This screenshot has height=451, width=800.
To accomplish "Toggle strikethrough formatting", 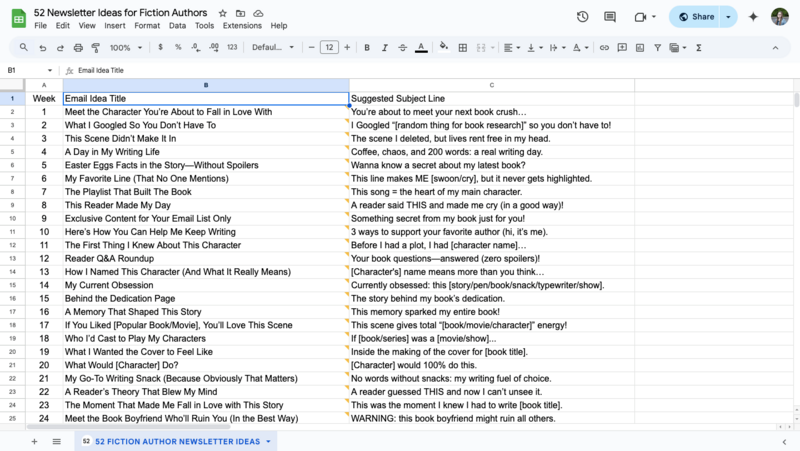I will pos(403,47).
